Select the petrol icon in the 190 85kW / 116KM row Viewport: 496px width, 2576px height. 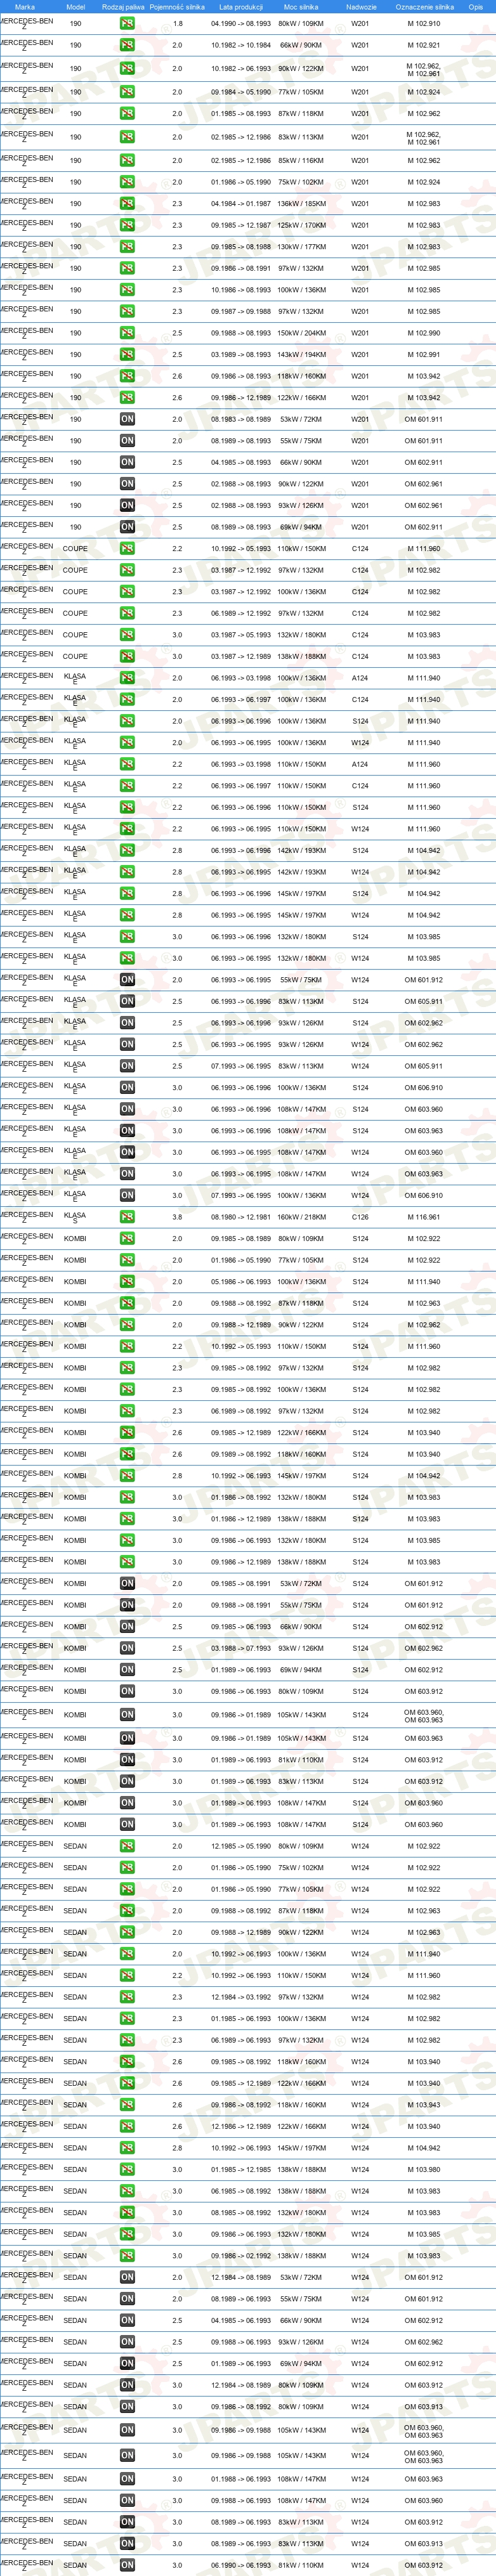click(x=127, y=160)
